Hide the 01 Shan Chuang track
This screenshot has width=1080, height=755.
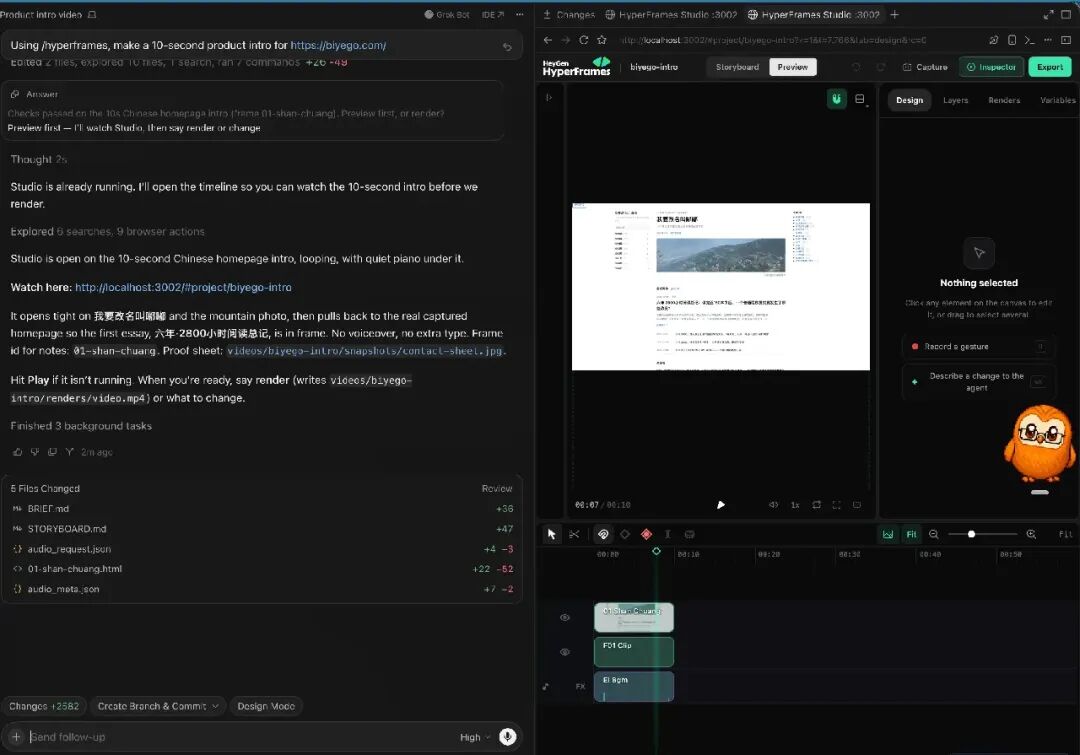pyautogui.click(x=565, y=617)
